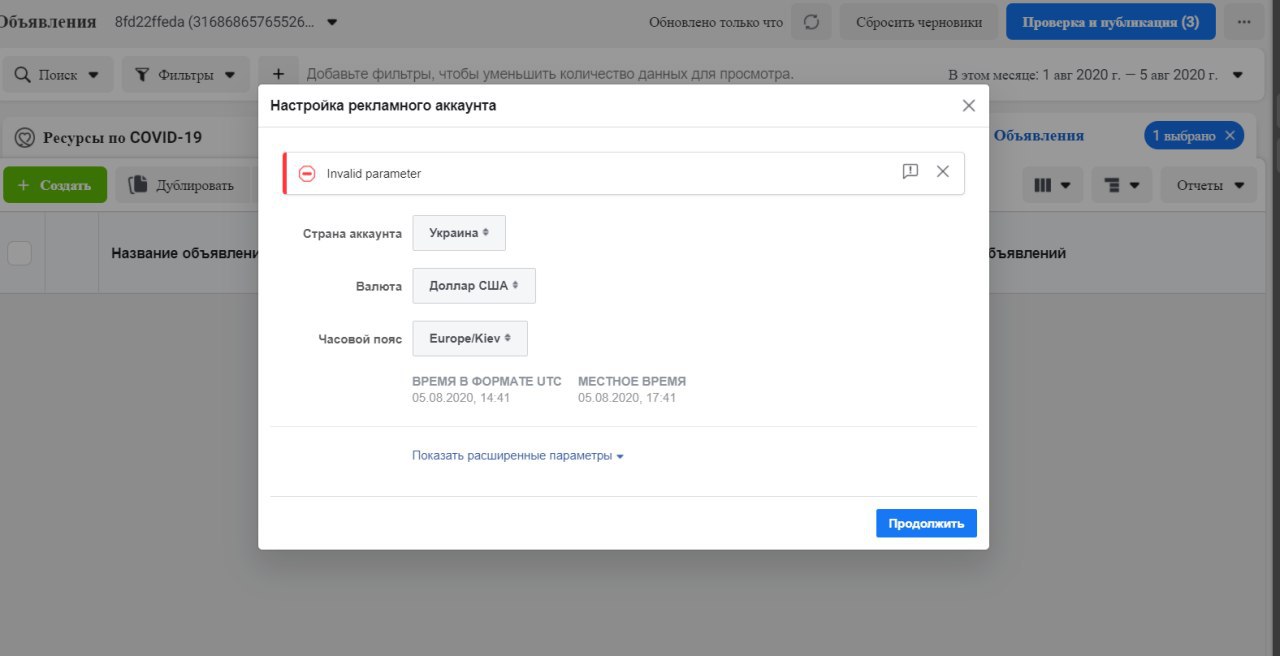Screen dimensions: 1280x656
Task: Open the Фильтры filters dropdown
Action: tap(185, 74)
